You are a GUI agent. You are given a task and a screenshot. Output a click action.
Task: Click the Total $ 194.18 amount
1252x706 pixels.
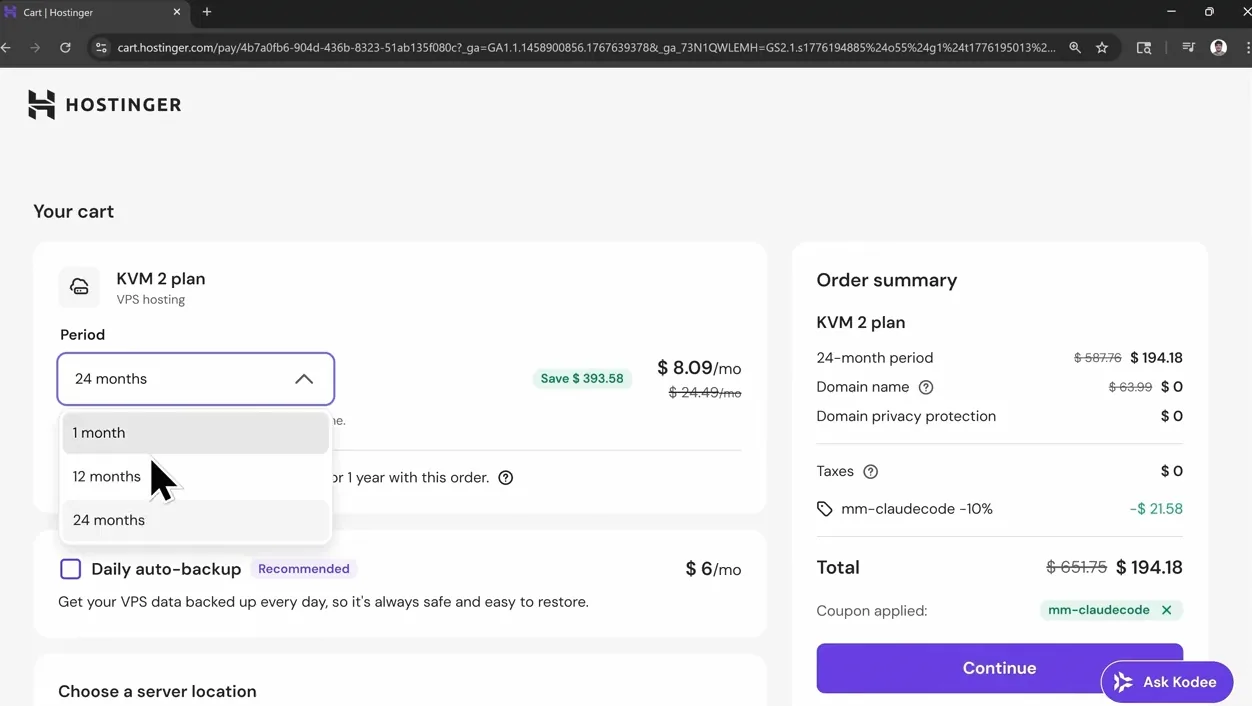(1149, 567)
